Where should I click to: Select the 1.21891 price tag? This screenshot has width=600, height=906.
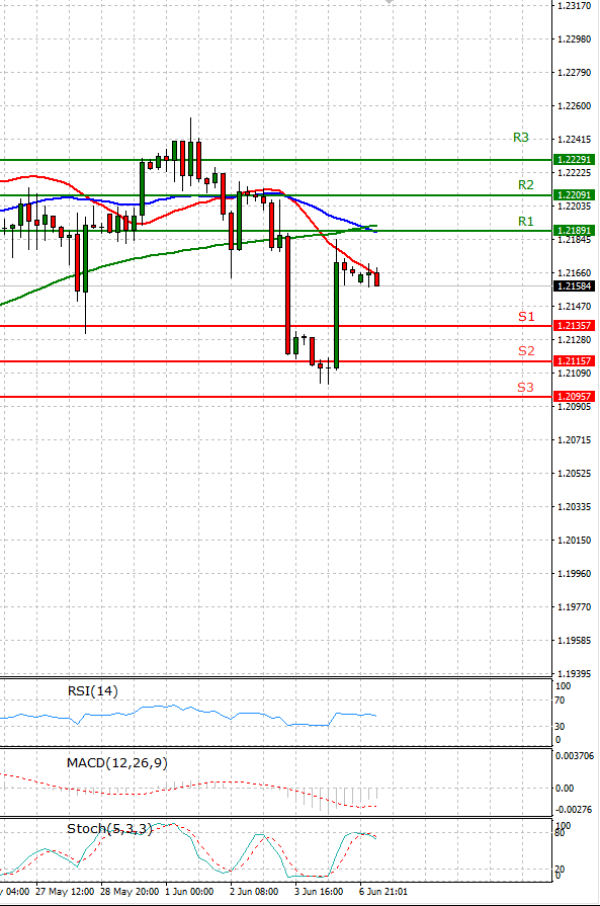pos(573,231)
